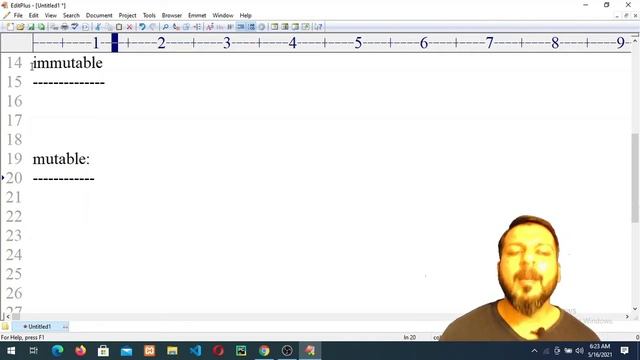The height and width of the screenshot is (360, 640).
Task: Open Mail app from taskbar
Action: point(126,351)
